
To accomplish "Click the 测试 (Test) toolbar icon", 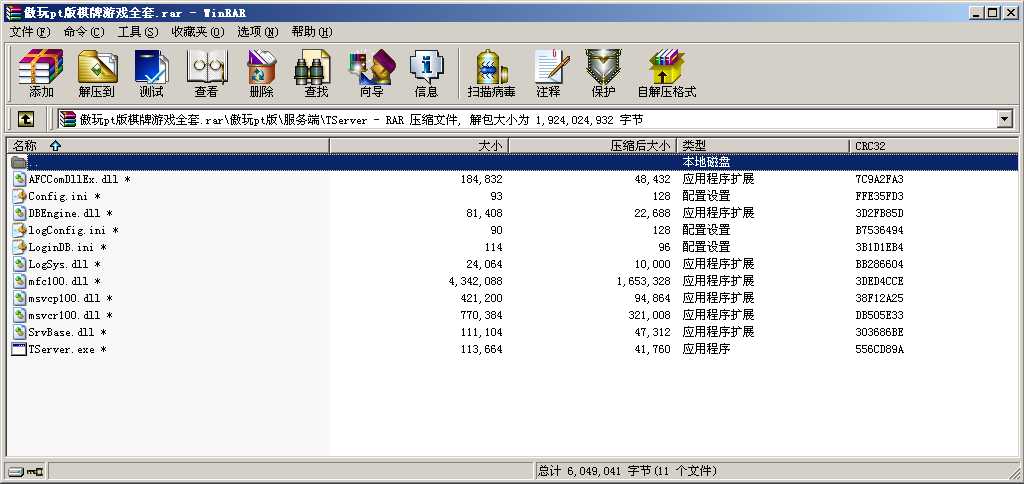I will coord(152,73).
